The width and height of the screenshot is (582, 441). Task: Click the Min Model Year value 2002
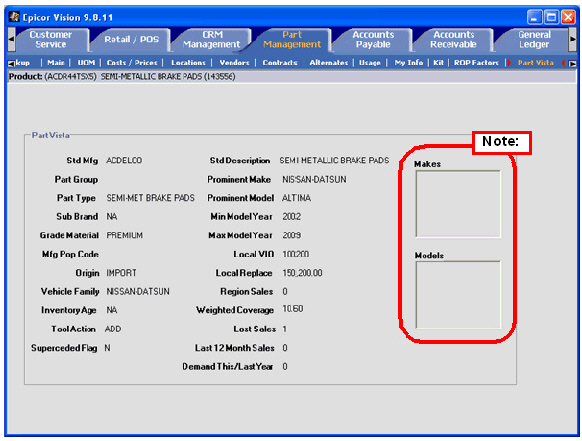tap(291, 217)
